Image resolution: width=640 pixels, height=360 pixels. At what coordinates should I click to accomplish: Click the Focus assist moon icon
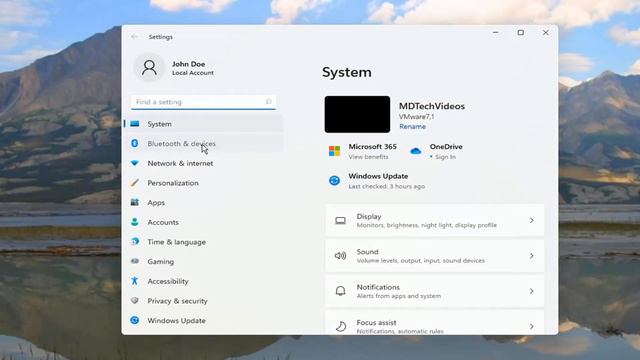(341, 326)
